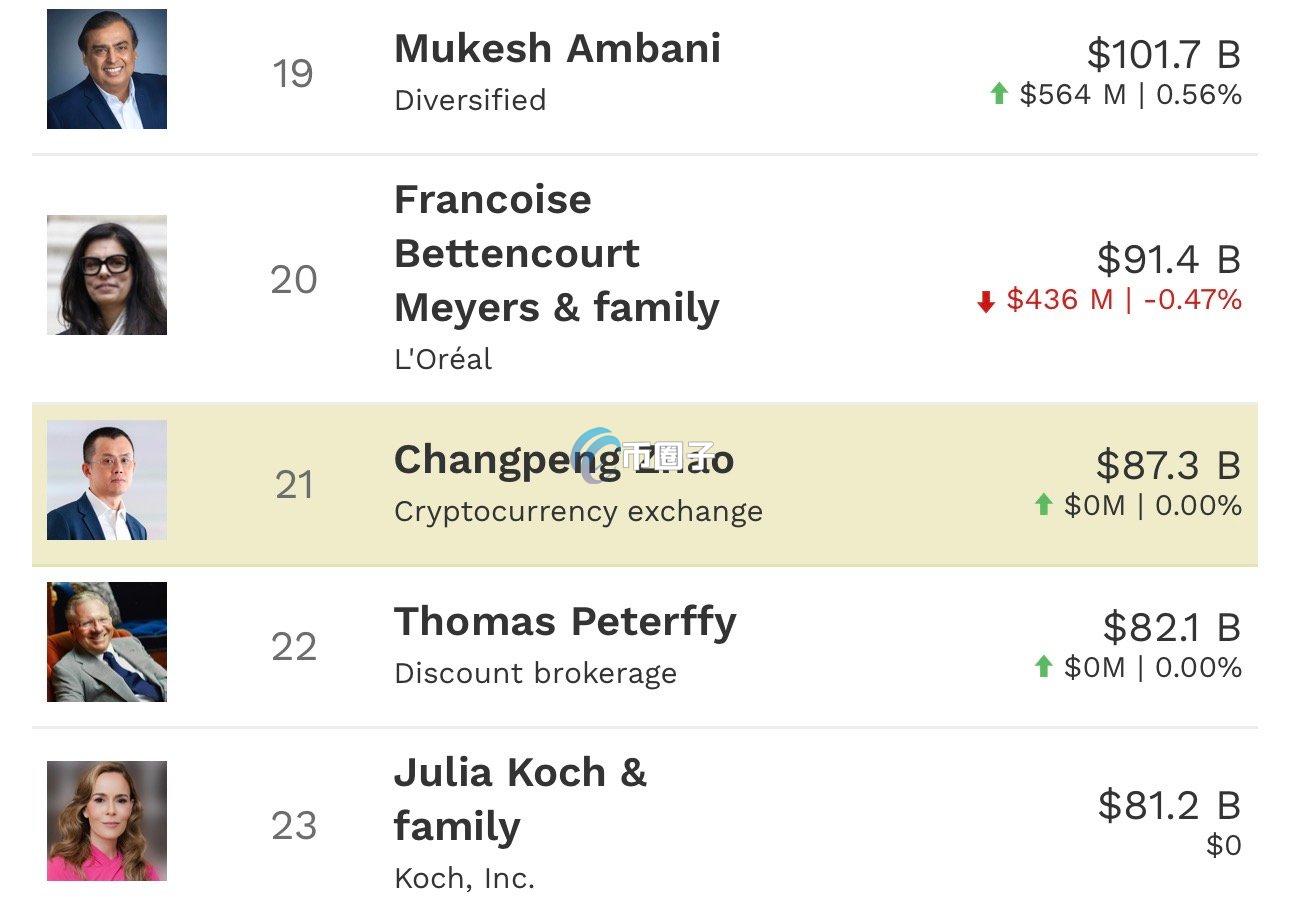Click the Cryptocurrency exchange label

pyautogui.click(x=578, y=511)
